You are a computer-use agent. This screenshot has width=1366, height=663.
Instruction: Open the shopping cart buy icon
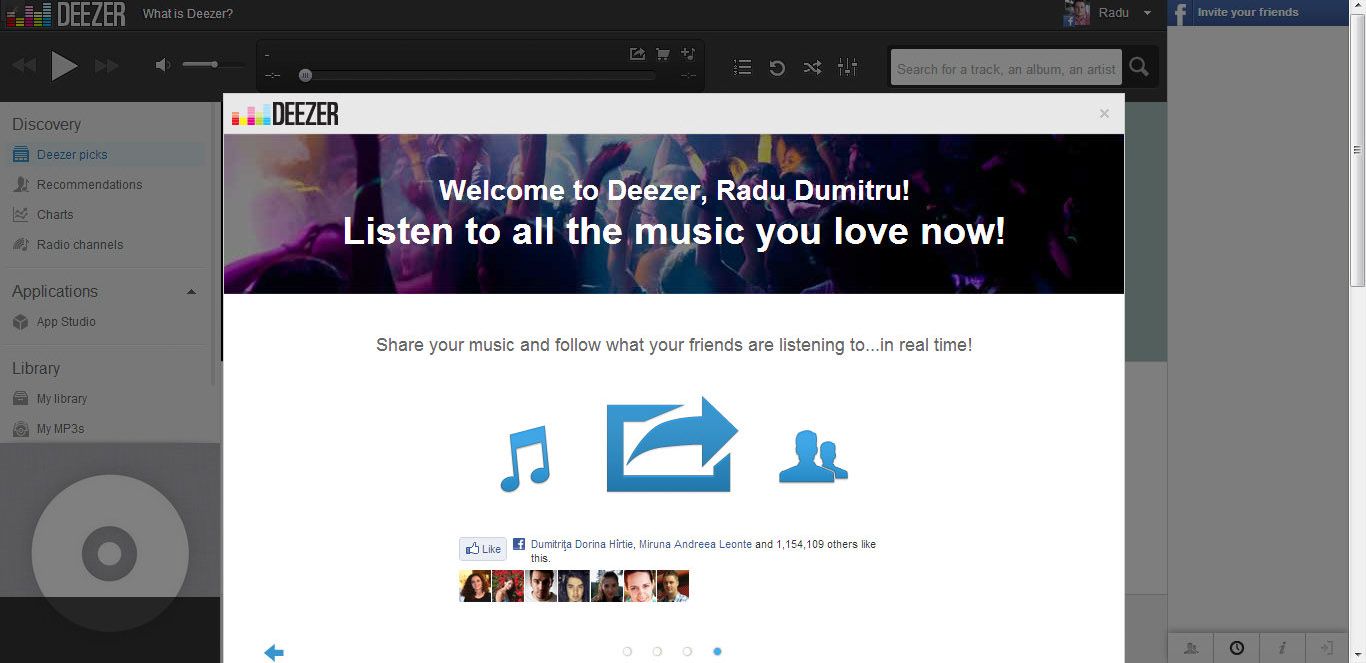[662, 54]
